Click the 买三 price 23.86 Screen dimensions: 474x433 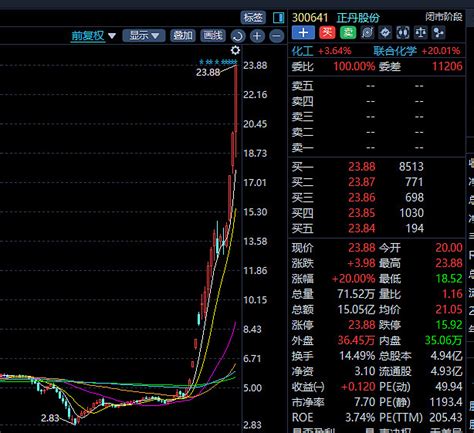[362, 197]
